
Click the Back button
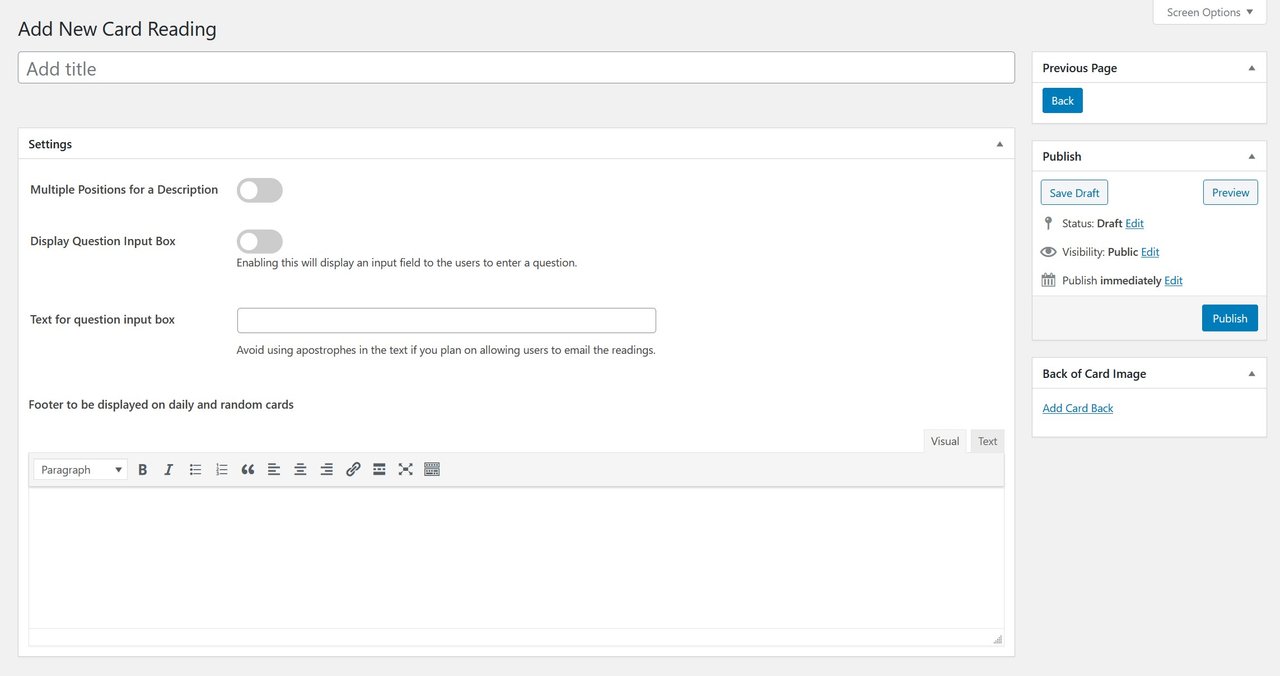[1062, 101]
